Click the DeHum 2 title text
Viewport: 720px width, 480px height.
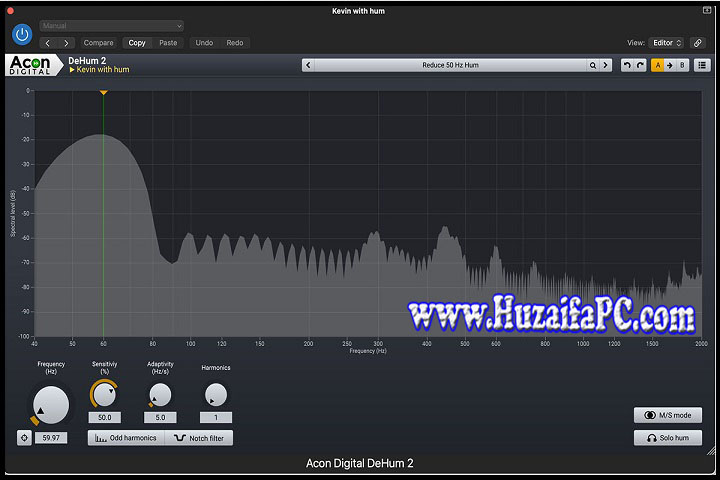point(87,60)
